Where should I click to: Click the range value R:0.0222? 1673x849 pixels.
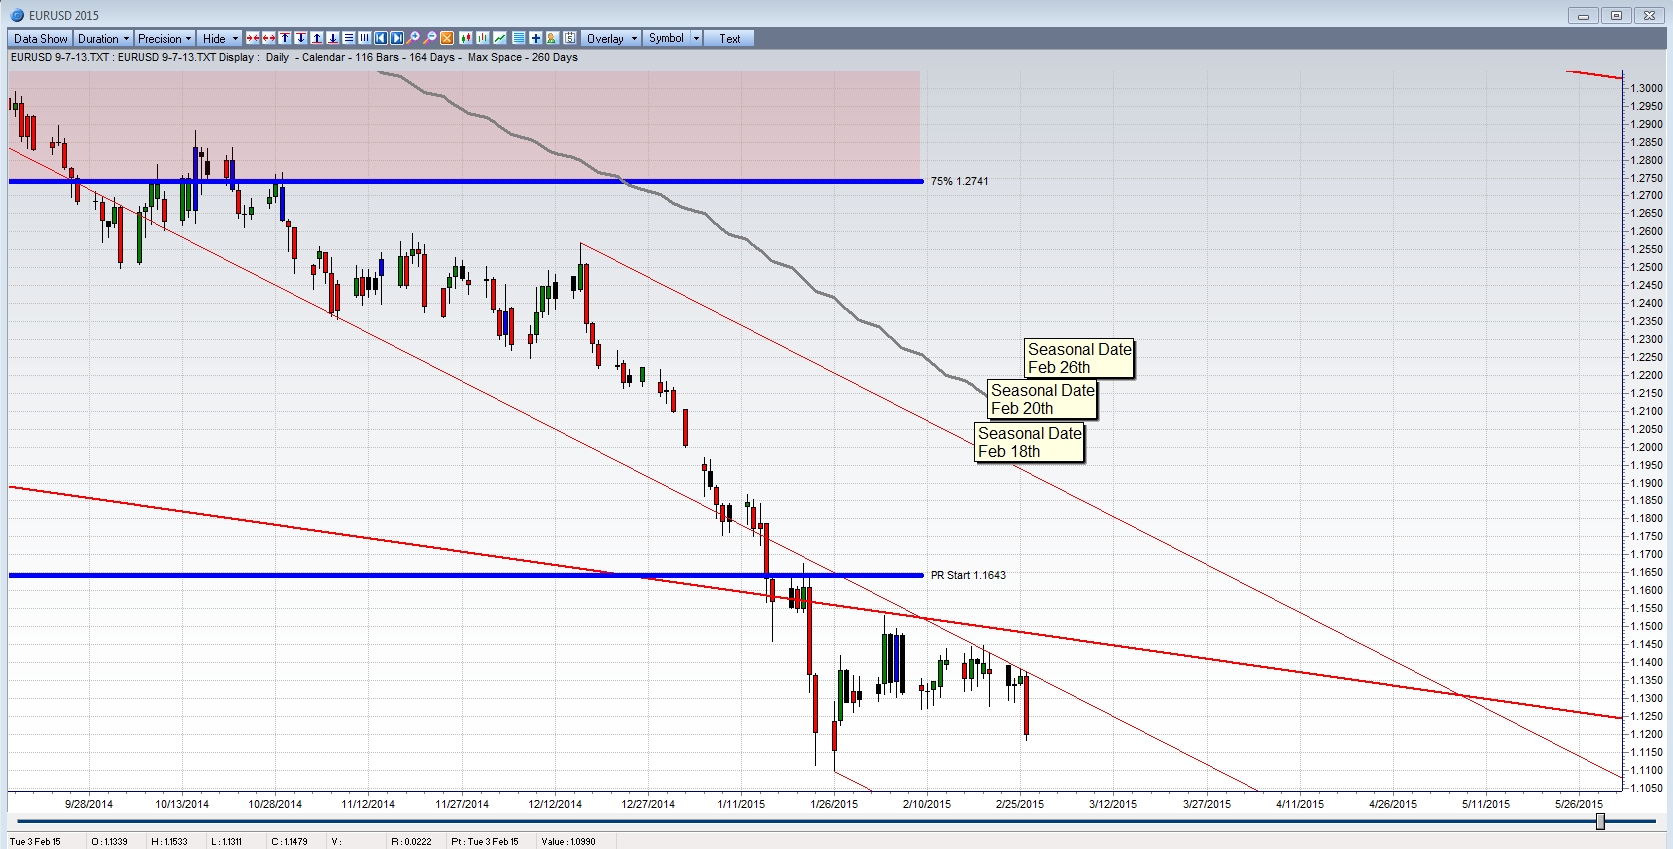point(411,841)
